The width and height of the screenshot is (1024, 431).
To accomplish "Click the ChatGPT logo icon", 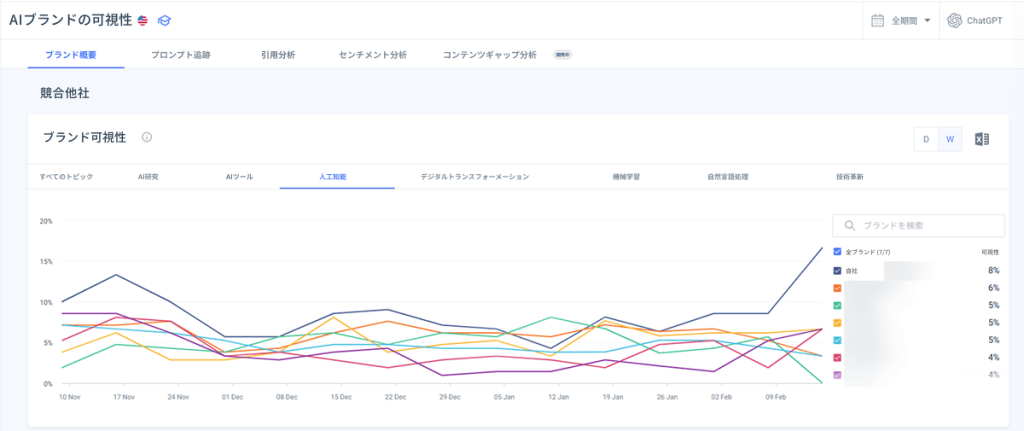I will pos(954,20).
